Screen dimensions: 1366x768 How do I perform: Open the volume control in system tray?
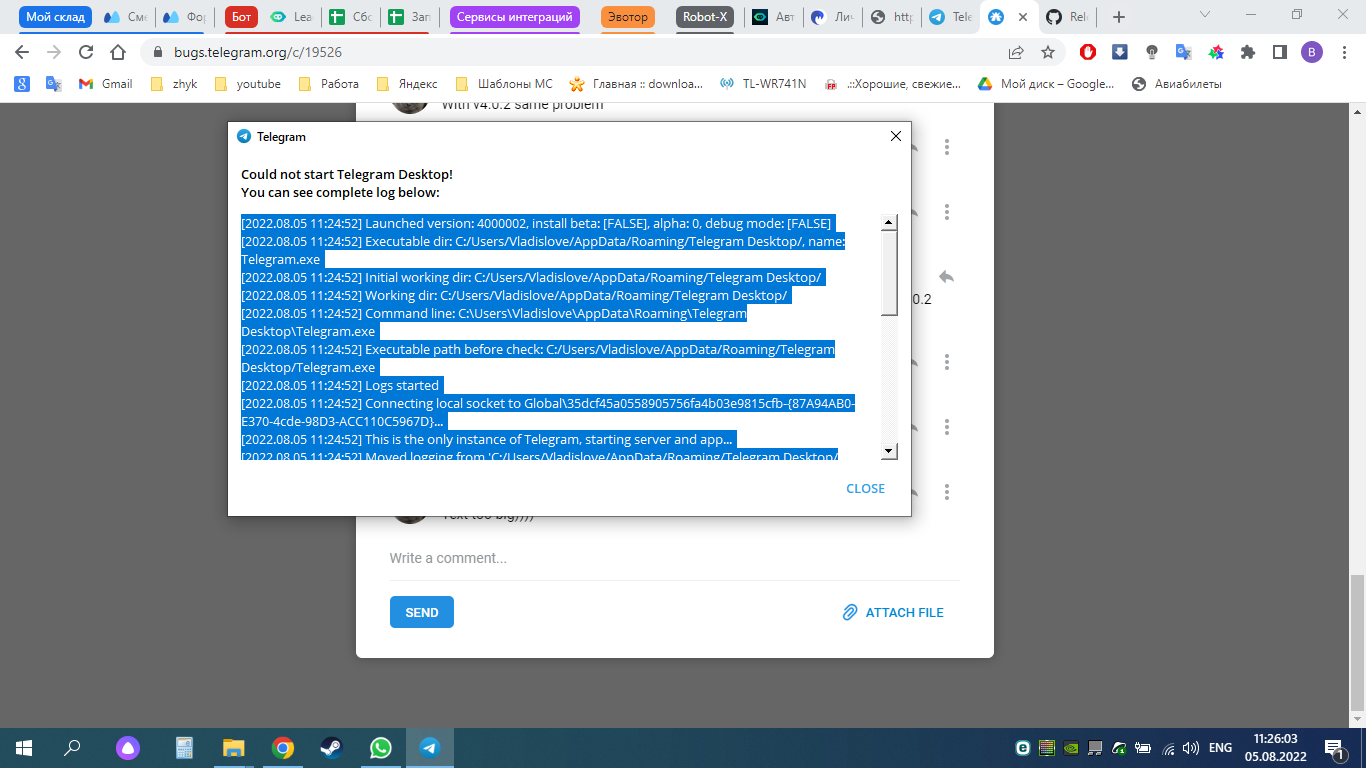pyautogui.click(x=1191, y=747)
